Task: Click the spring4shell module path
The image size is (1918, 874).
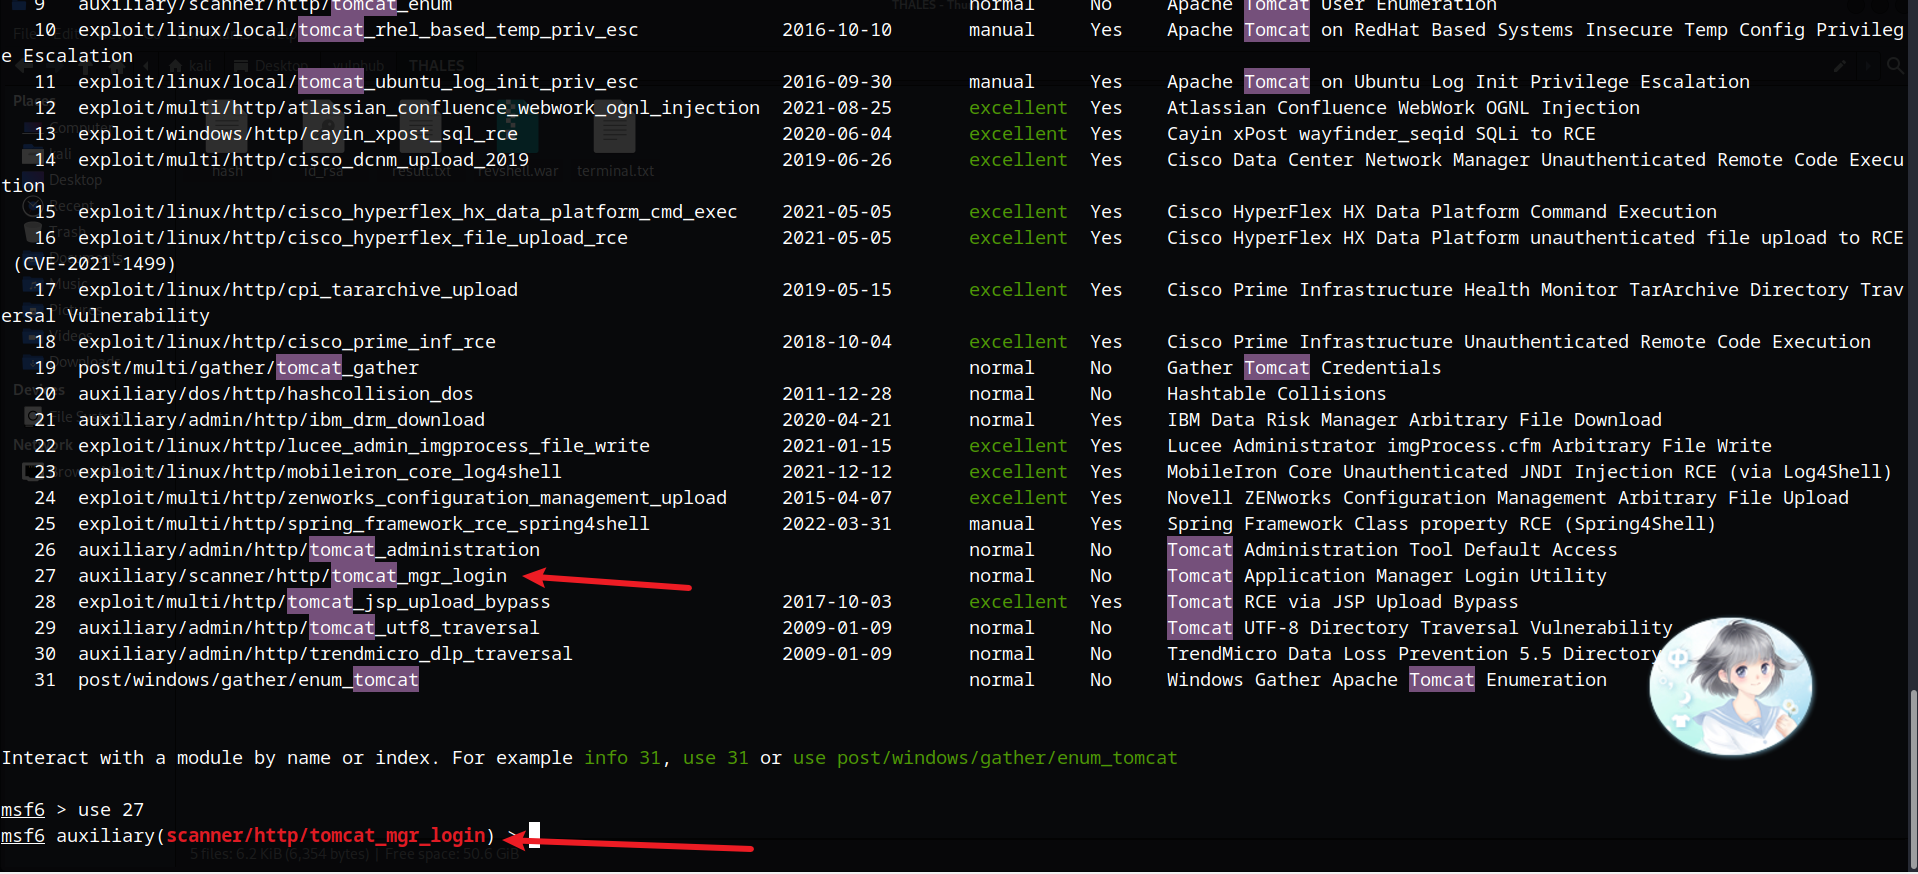Action: pos(363,524)
